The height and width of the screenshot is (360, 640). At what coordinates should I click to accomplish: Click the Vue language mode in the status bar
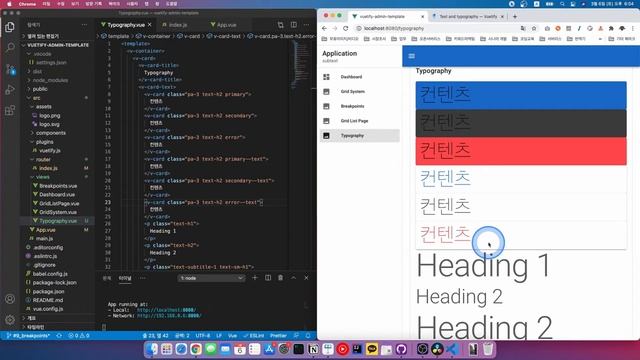[x=232, y=336]
